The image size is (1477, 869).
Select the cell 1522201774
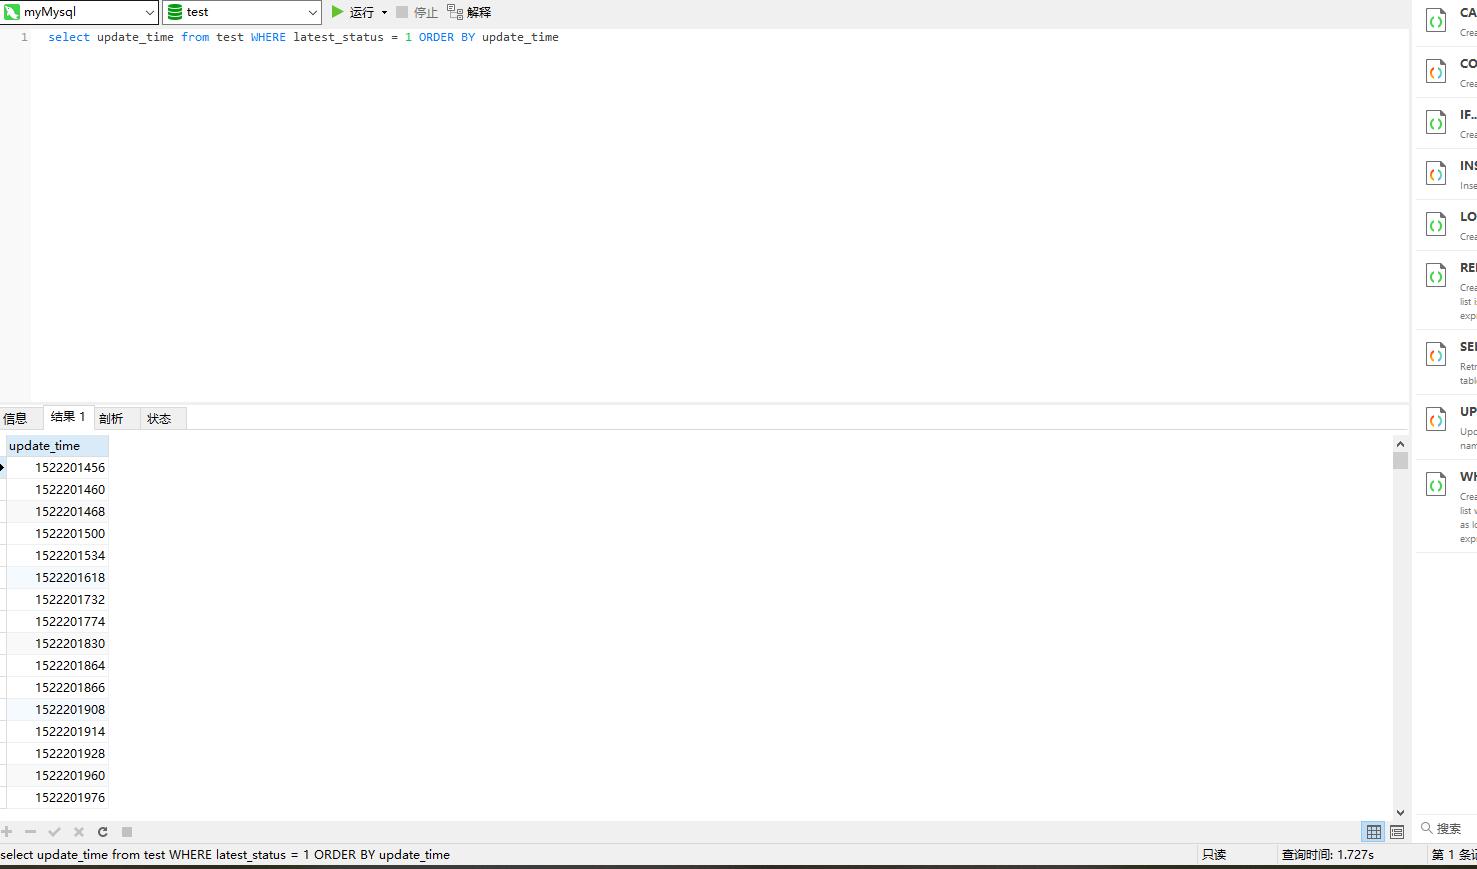[57, 622]
